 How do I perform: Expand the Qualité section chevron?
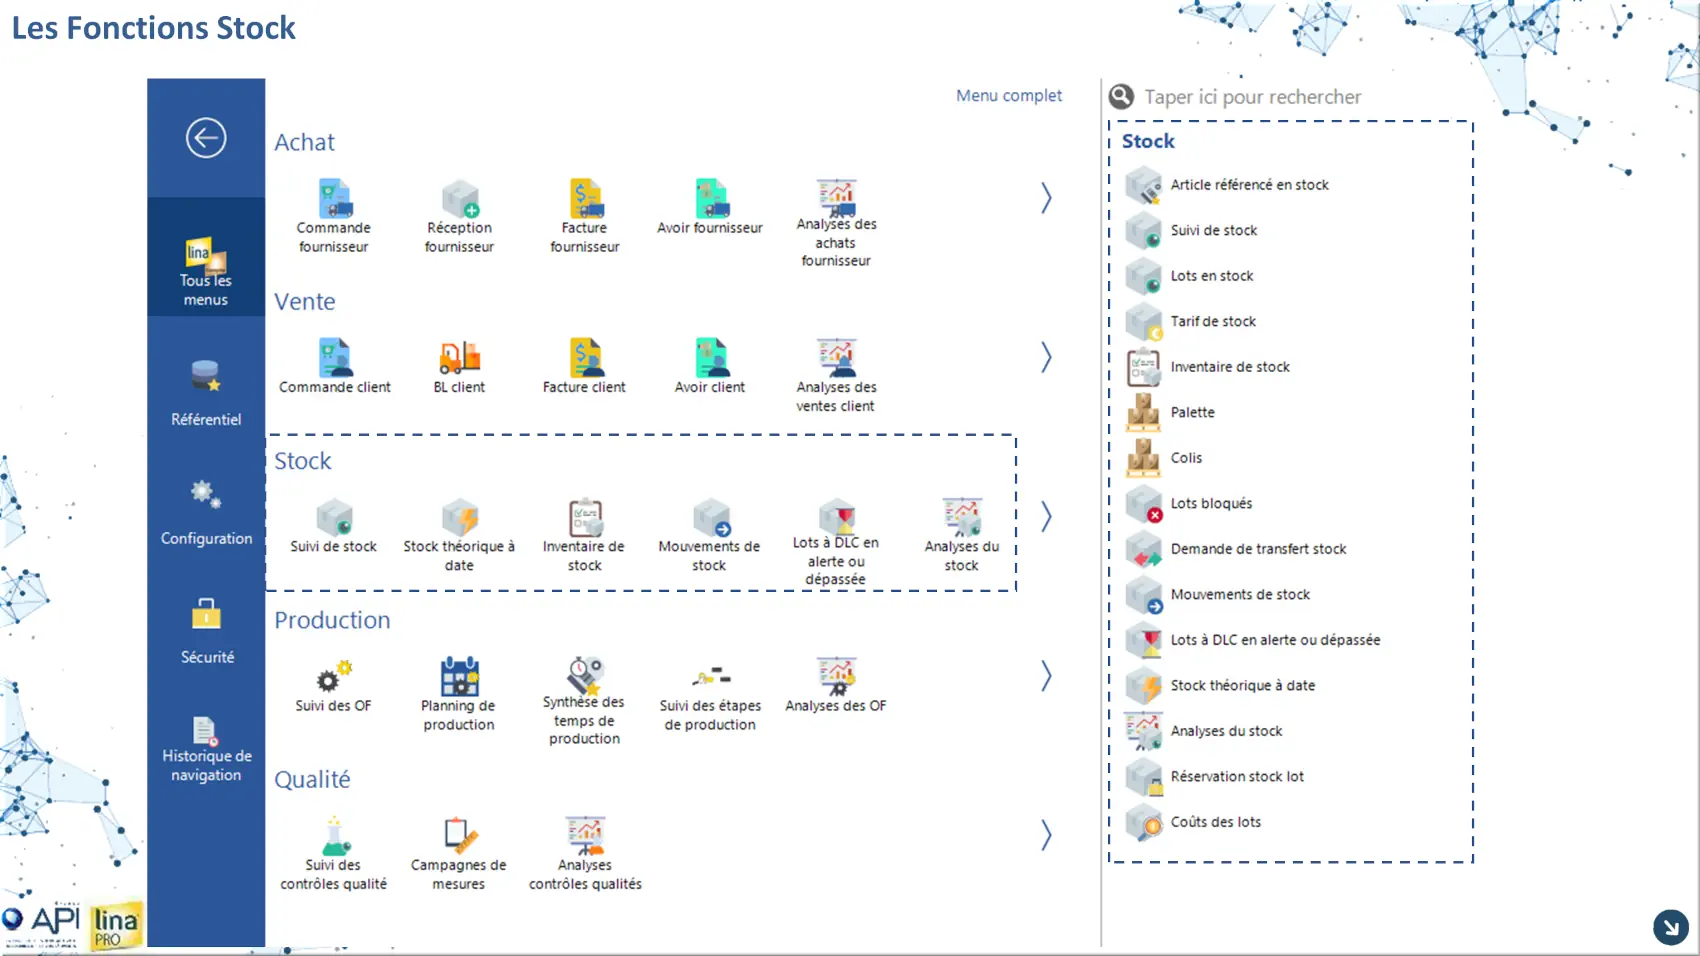tap(1046, 835)
